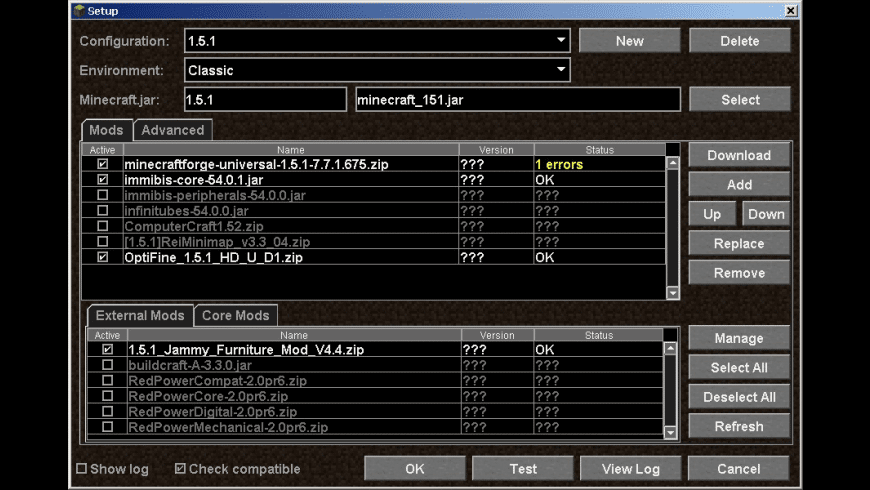The height and width of the screenshot is (490, 870).
Task: Click the mods list scroll down arrow
Action: pyautogui.click(x=672, y=293)
